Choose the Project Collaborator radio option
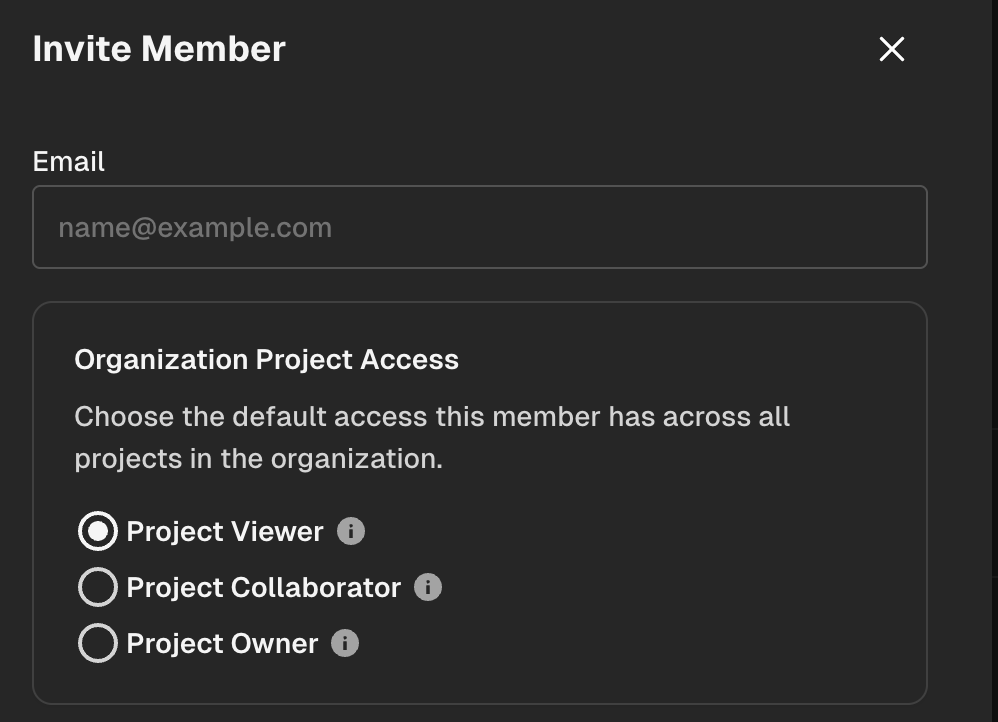This screenshot has width=998, height=722. tap(98, 587)
